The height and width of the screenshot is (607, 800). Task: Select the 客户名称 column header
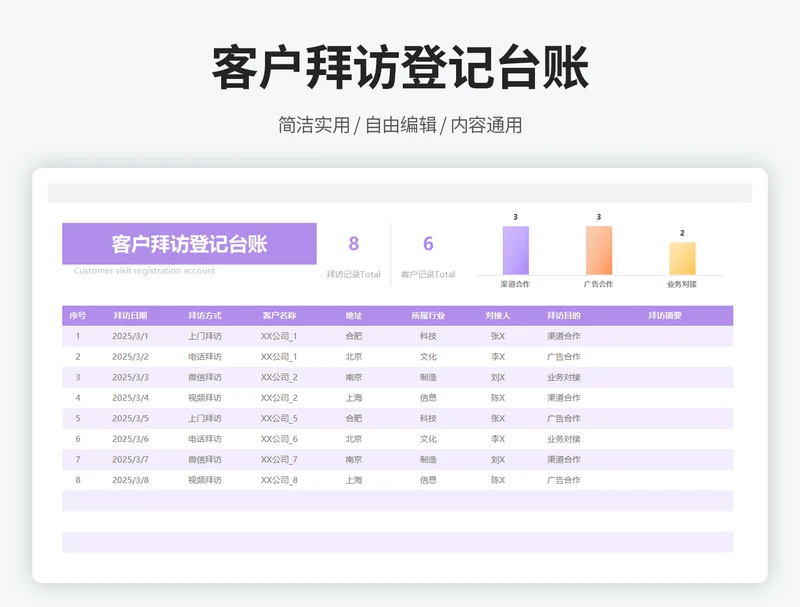(279, 316)
